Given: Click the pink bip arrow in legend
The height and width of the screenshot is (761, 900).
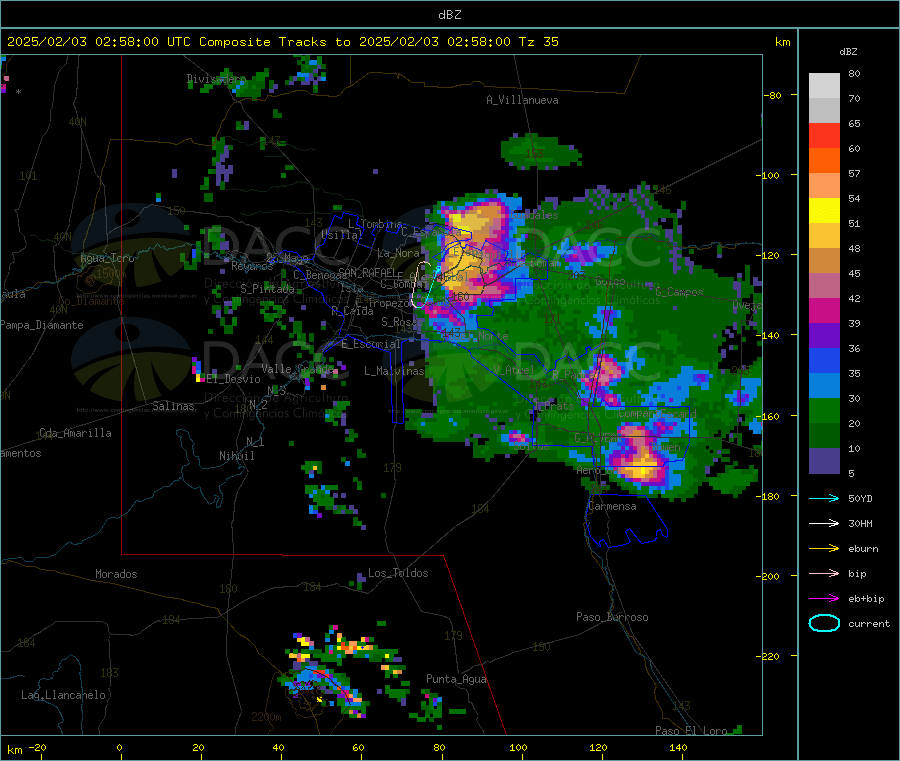Looking at the screenshot, I should coord(824,573).
